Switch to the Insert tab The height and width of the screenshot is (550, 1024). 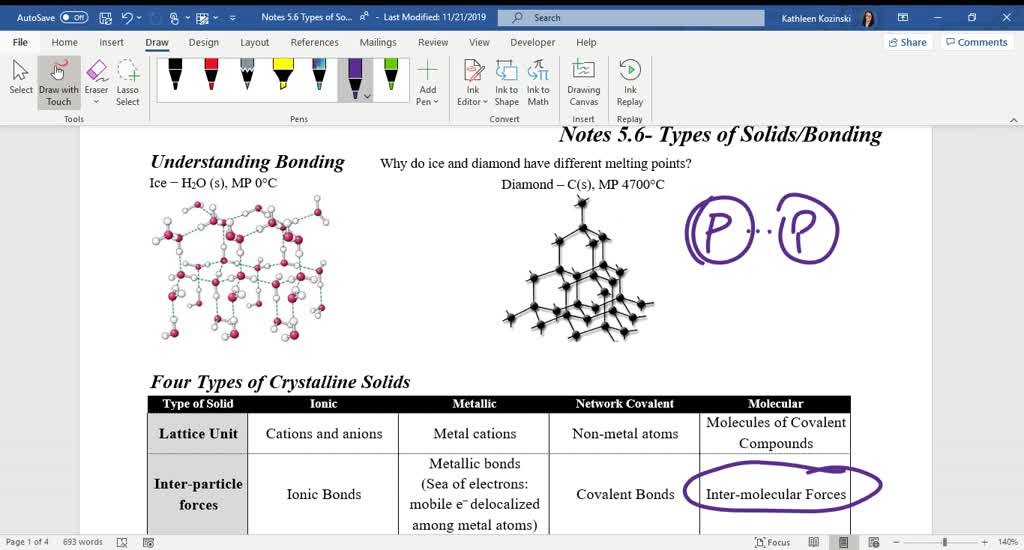click(112, 42)
